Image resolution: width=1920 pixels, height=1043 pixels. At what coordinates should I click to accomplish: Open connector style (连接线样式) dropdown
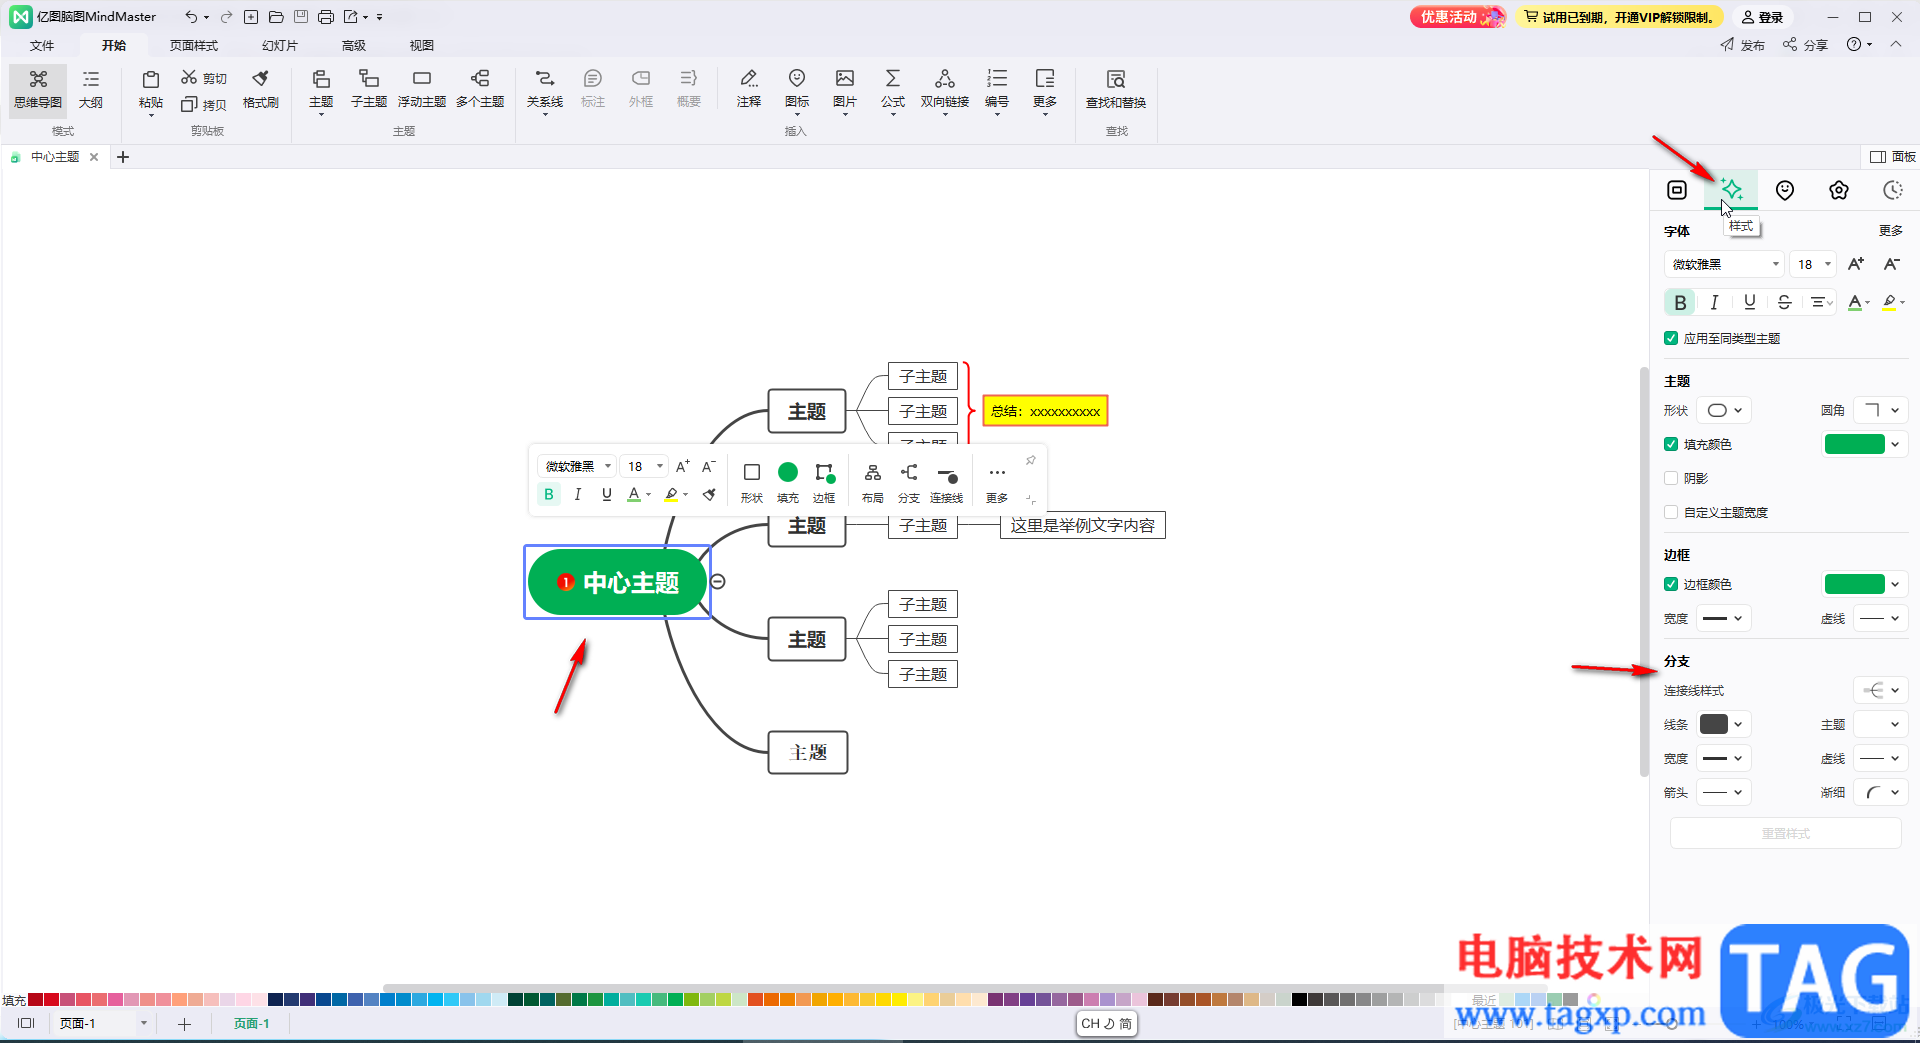click(x=1881, y=690)
